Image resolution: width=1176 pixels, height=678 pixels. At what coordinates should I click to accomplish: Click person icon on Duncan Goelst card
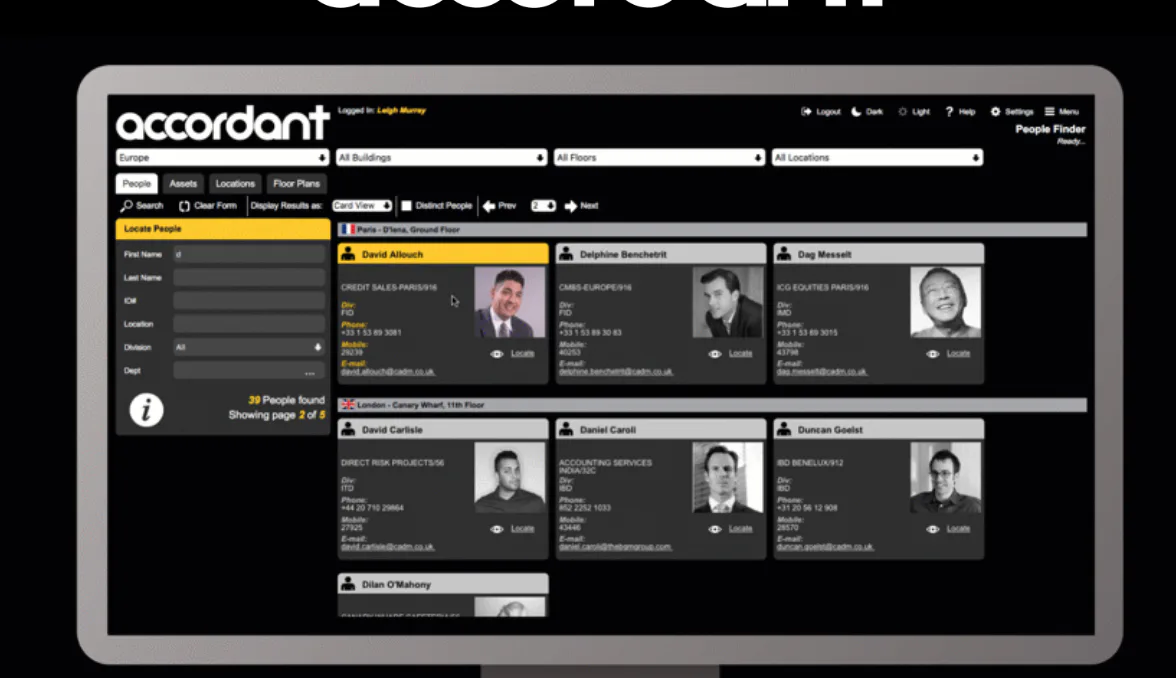(784, 430)
